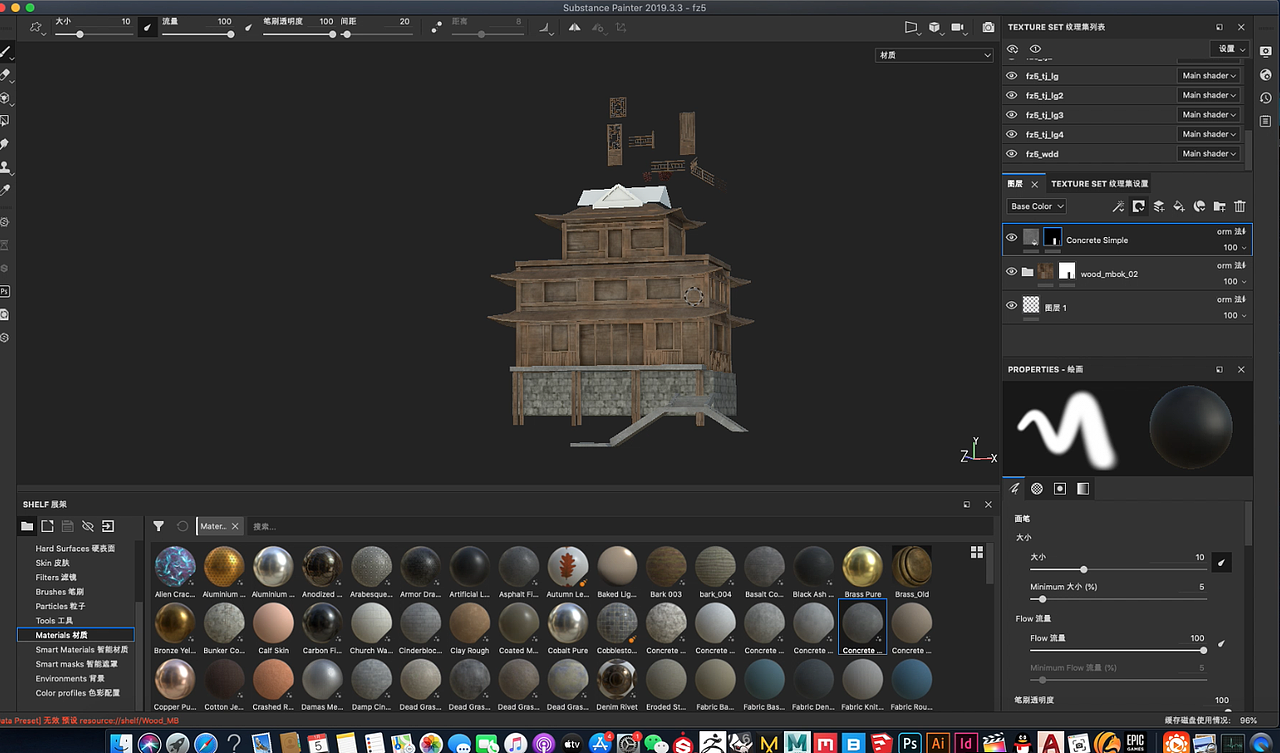
Task: Open opacity dropdown of Concrete Simple layer
Action: 1235,247
